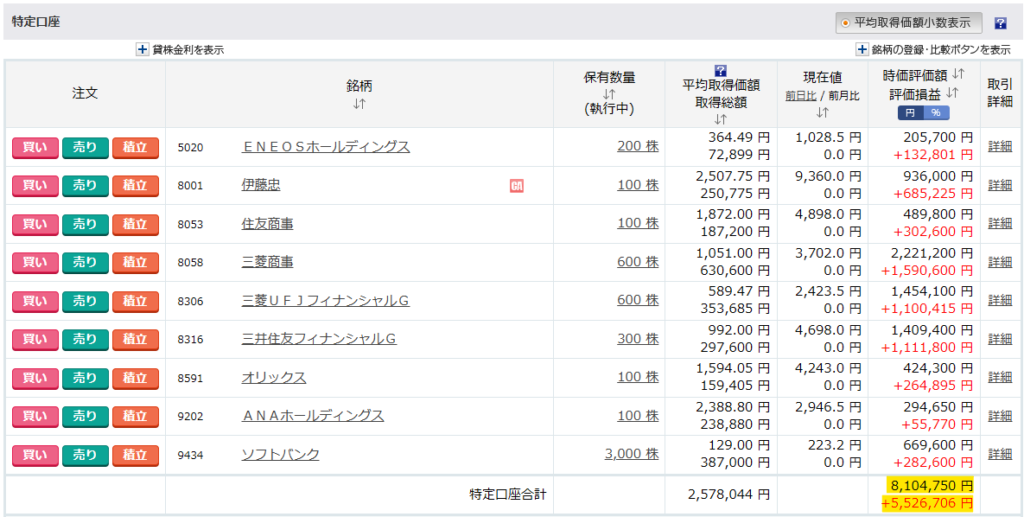Expand 銘柄の登録・比較ボタンを表示 option

[x=862, y=49]
